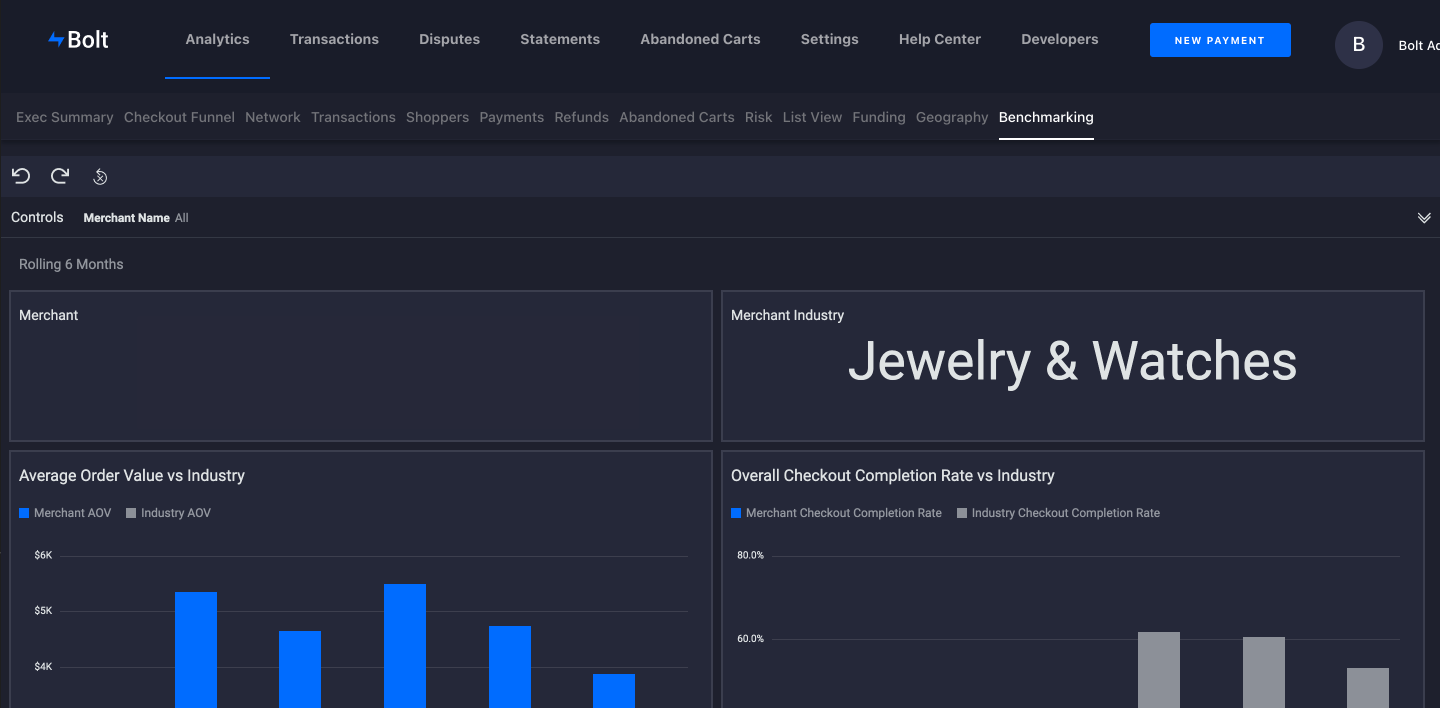Click the Rolling 6 Months label
The width and height of the screenshot is (1440, 708).
pos(71,264)
